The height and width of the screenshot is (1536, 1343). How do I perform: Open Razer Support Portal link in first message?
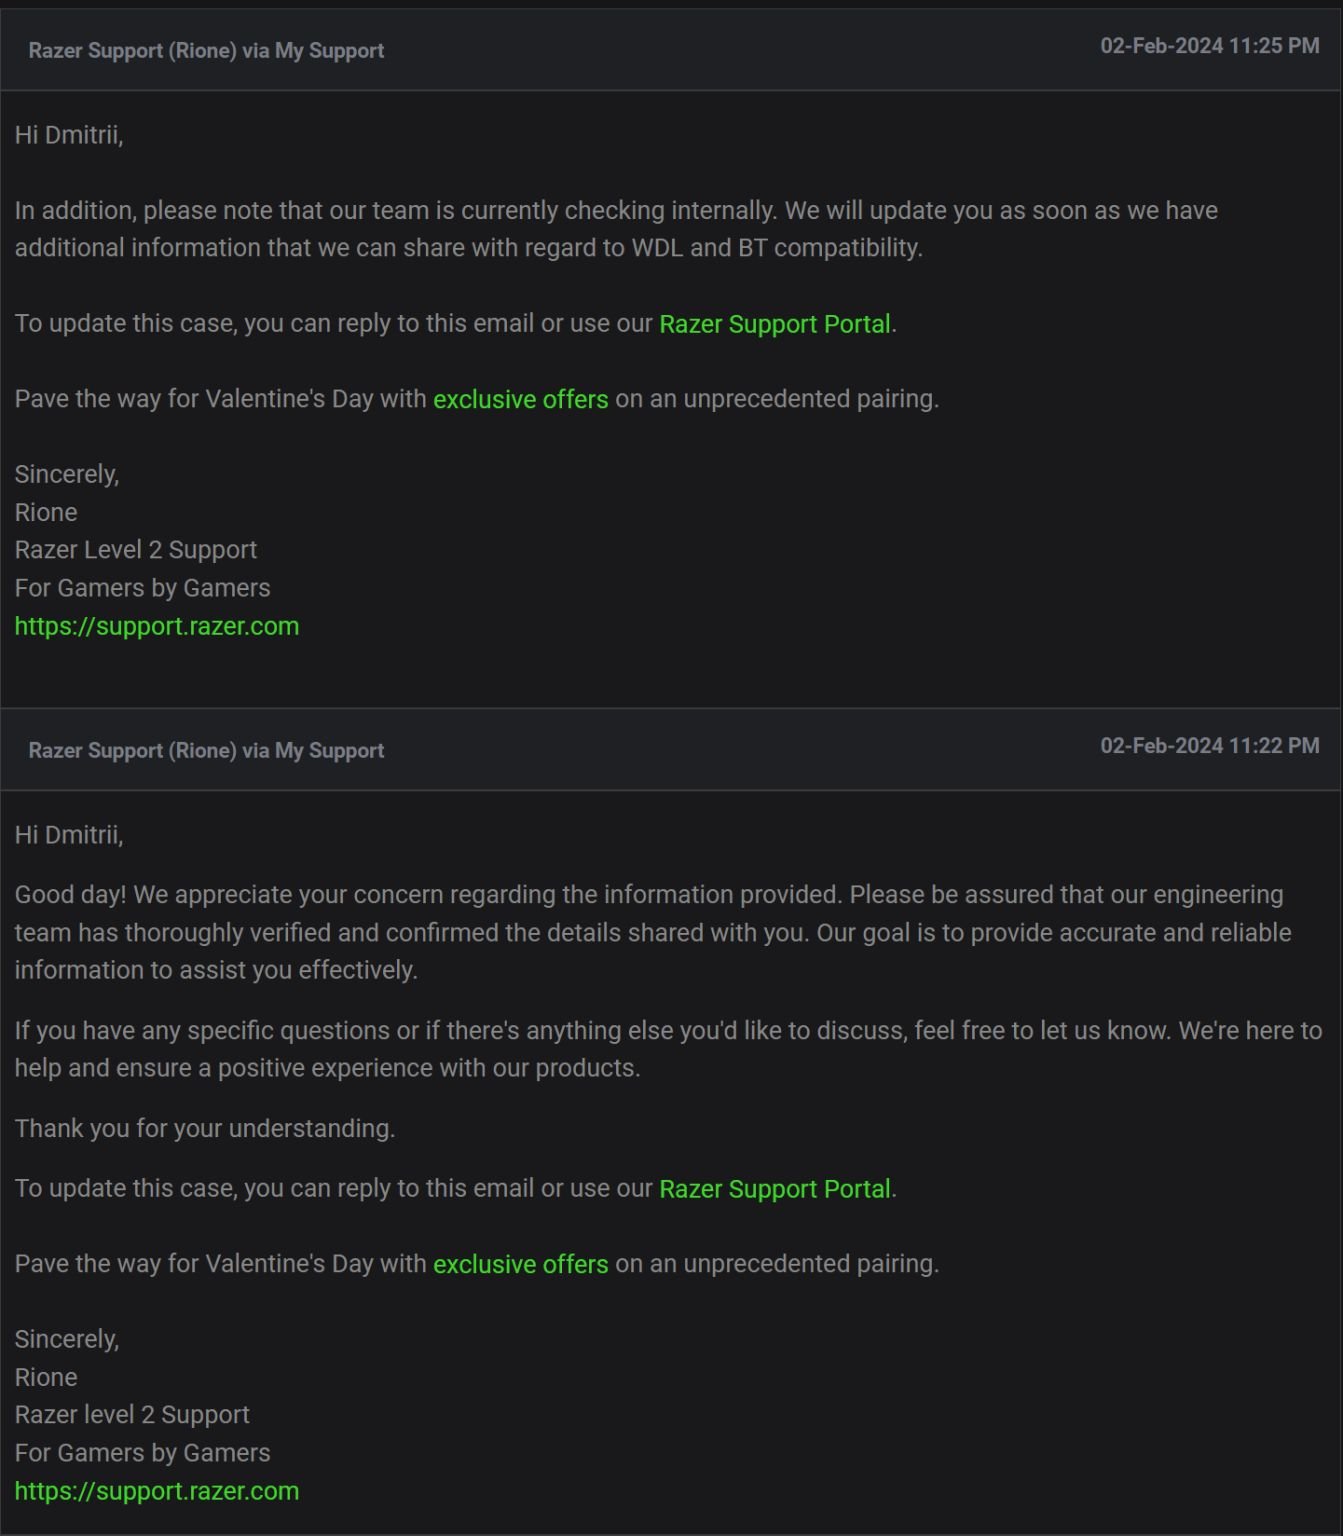[x=774, y=324]
